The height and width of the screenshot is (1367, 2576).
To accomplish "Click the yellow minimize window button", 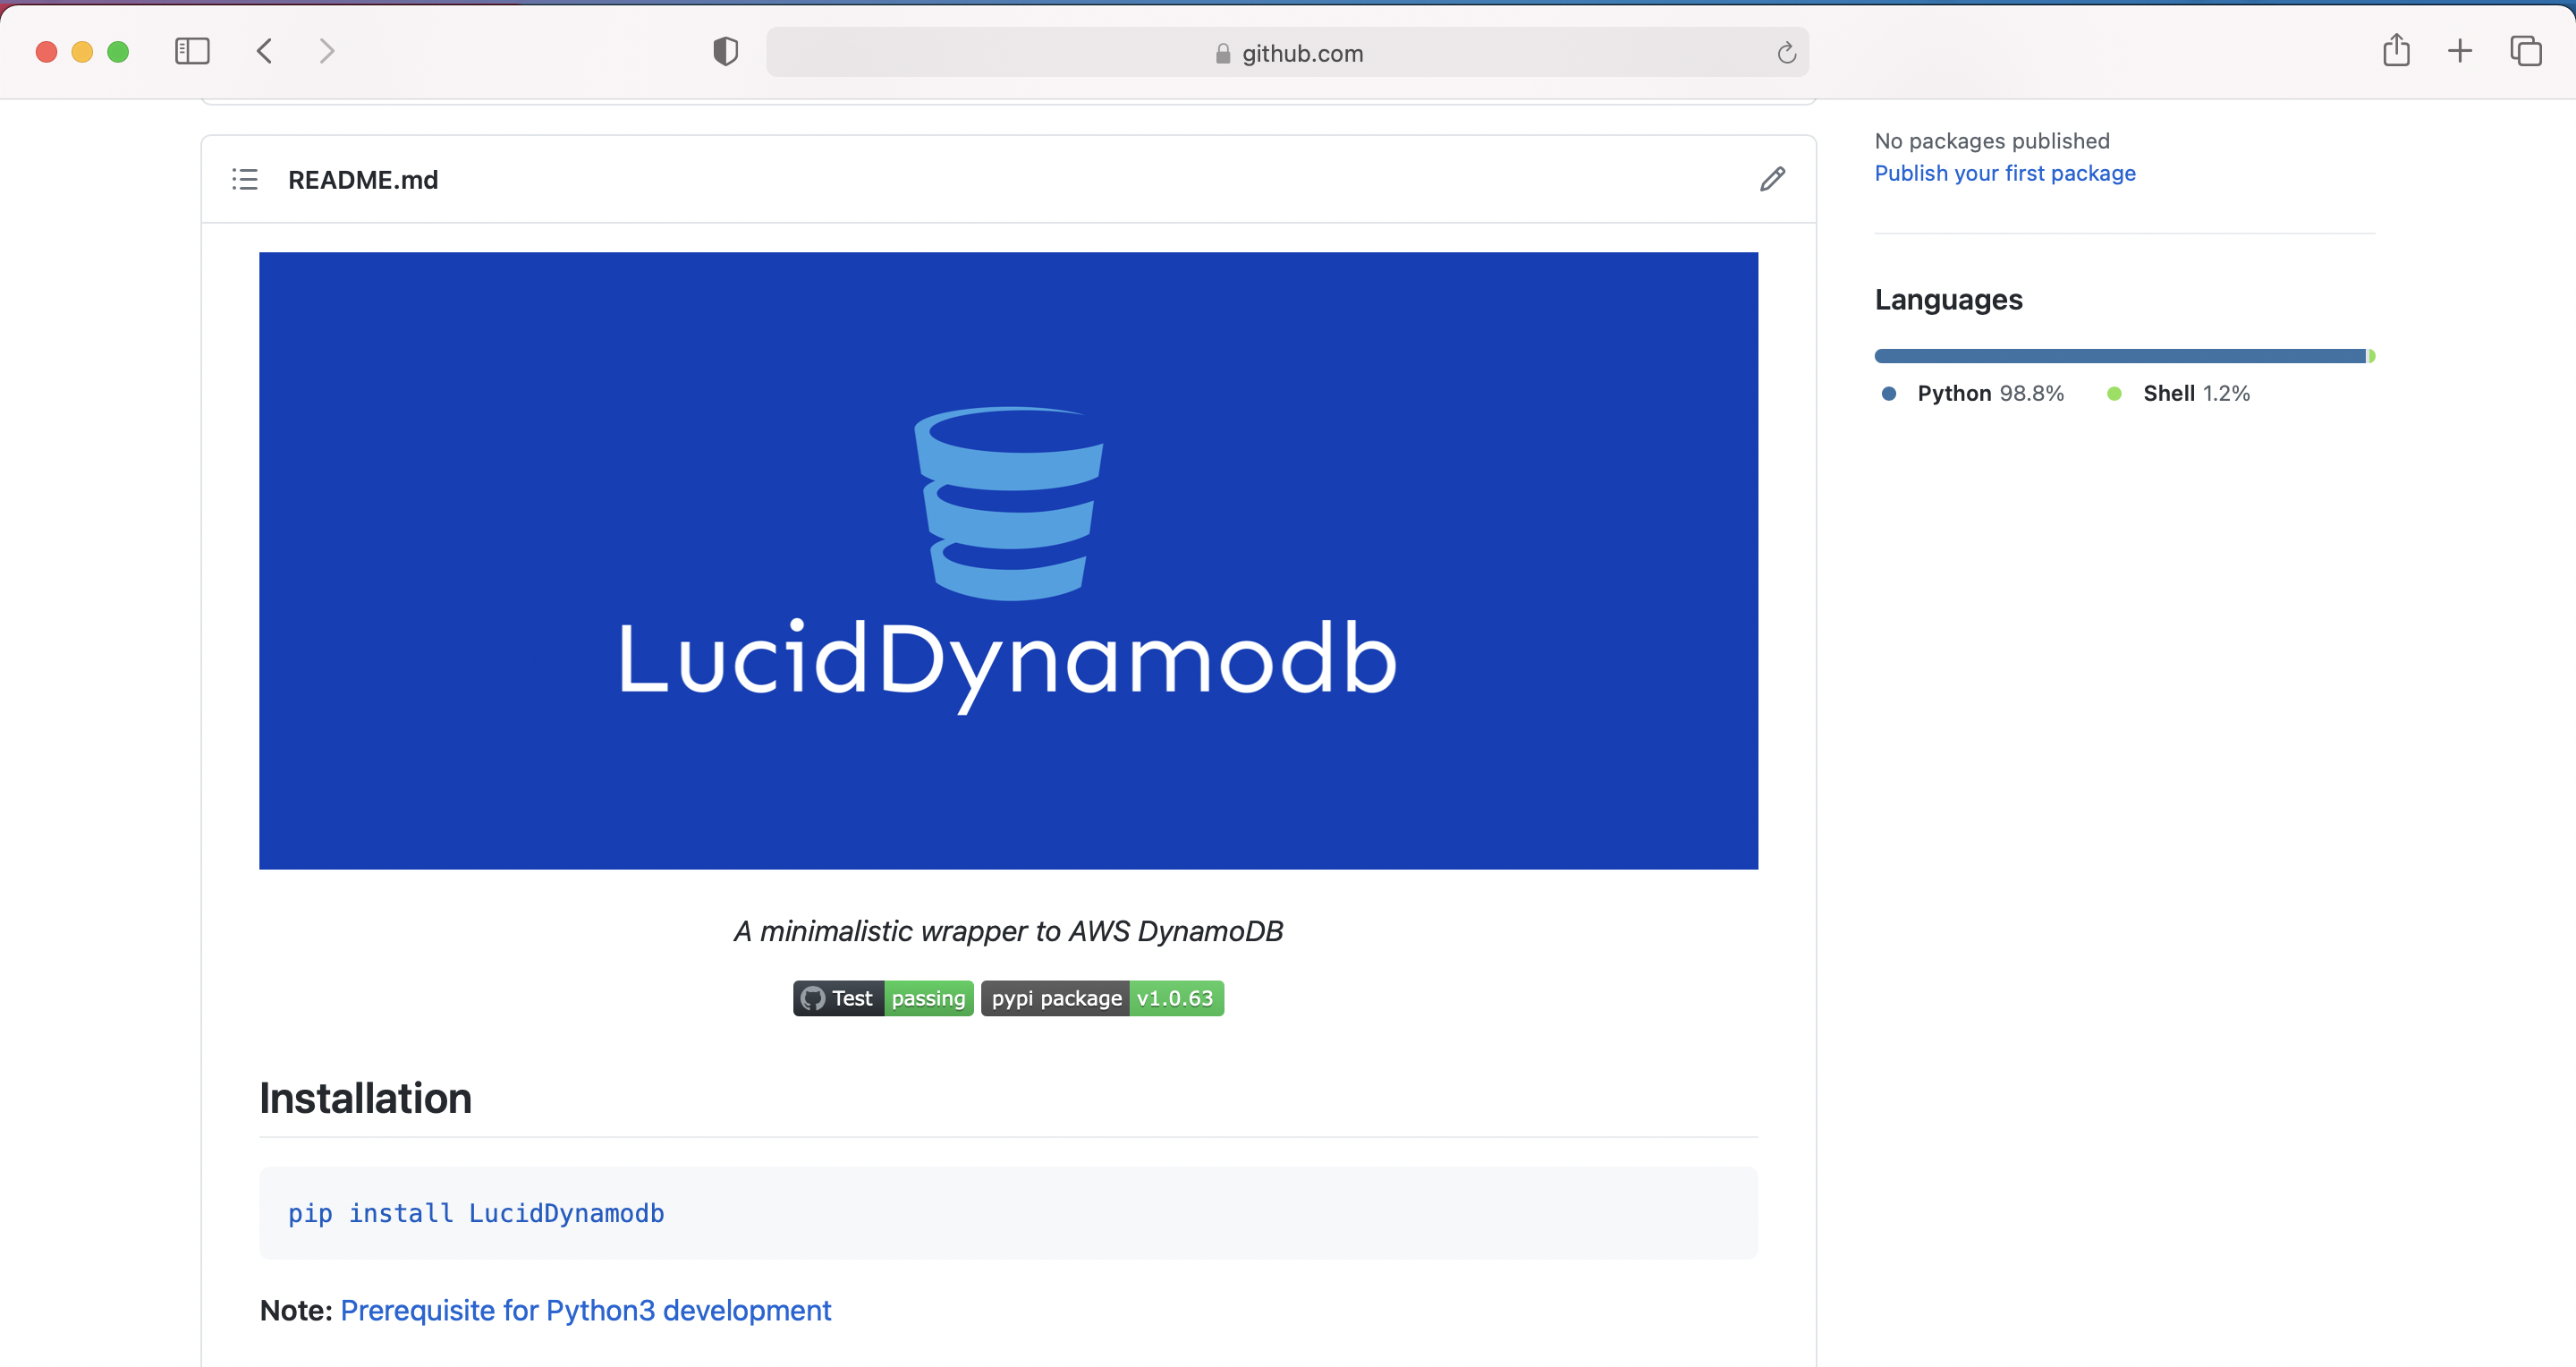I will pos(82,51).
